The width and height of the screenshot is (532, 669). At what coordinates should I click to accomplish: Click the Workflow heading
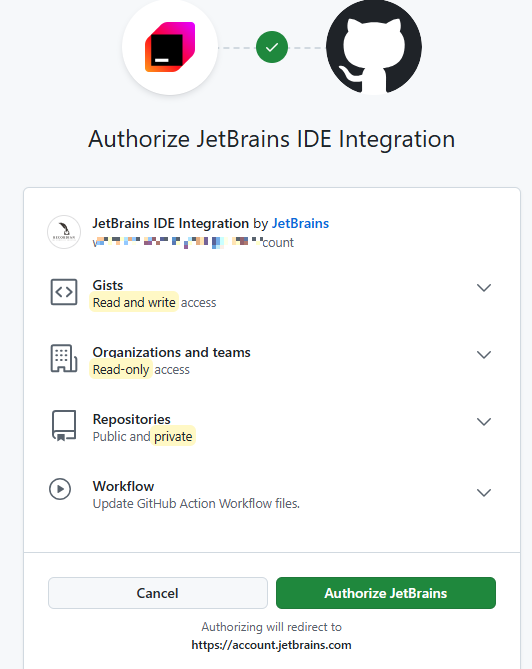[x=123, y=486]
